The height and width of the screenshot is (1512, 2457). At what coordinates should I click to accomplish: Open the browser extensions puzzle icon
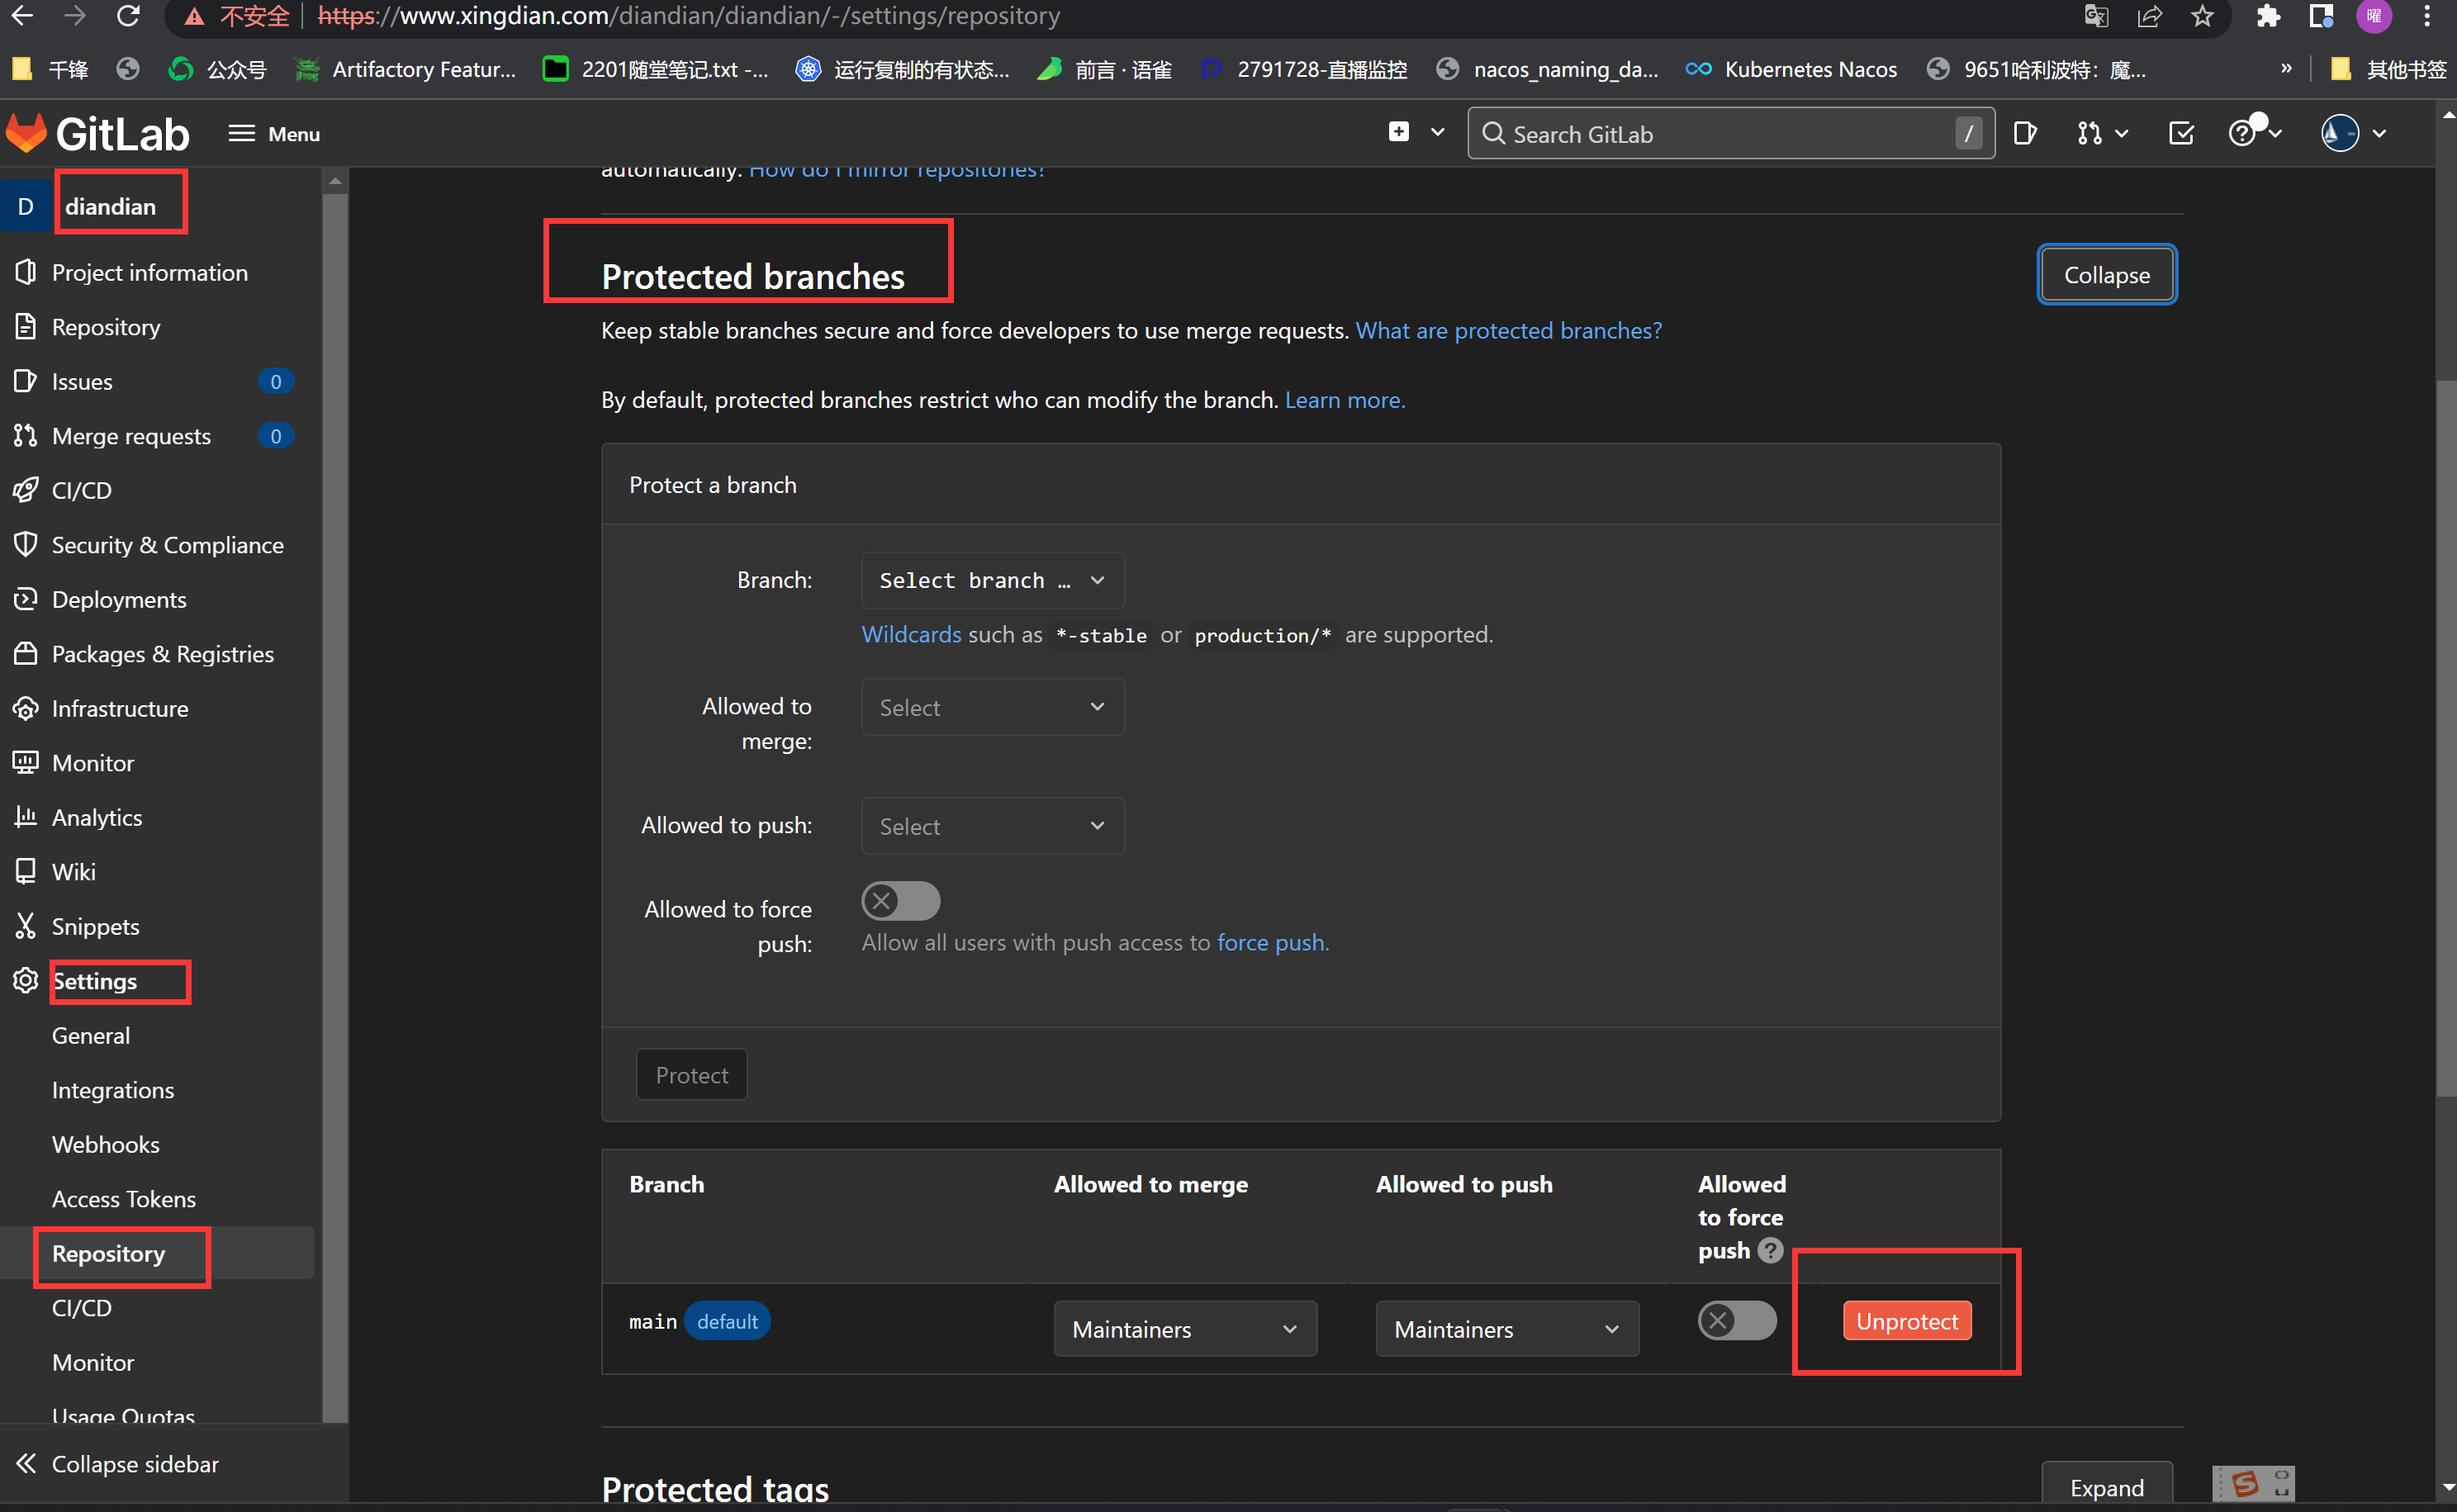click(2268, 16)
